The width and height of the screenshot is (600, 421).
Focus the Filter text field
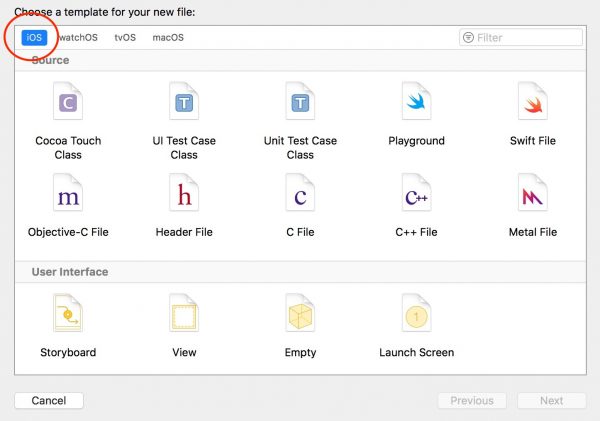click(521, 38)
